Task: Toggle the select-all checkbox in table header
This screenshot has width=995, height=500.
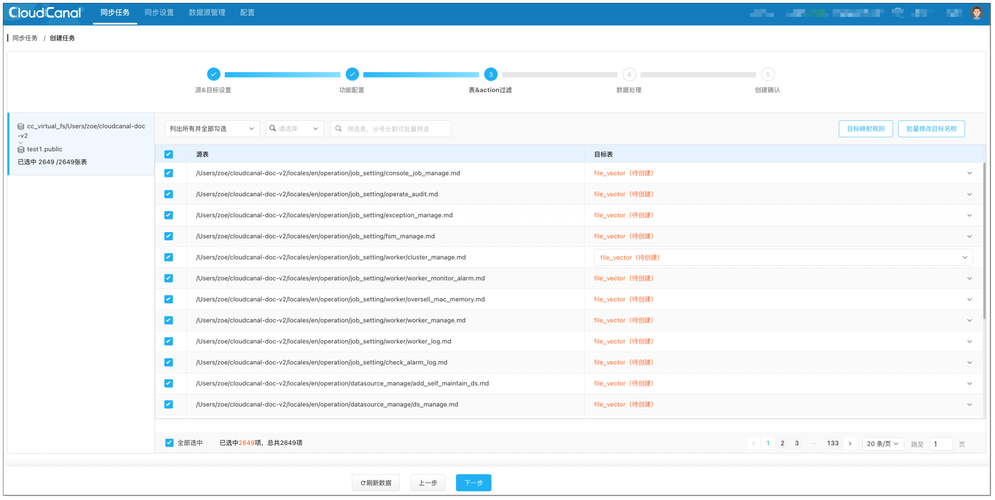Action: click(168, 154)
